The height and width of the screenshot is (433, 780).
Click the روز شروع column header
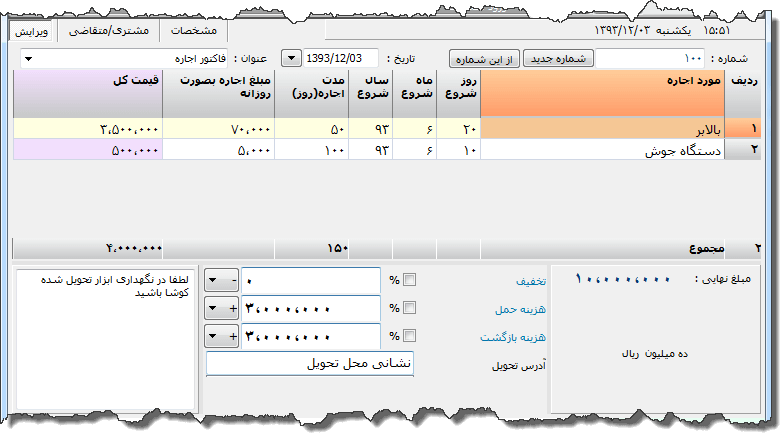click(459, 94)
